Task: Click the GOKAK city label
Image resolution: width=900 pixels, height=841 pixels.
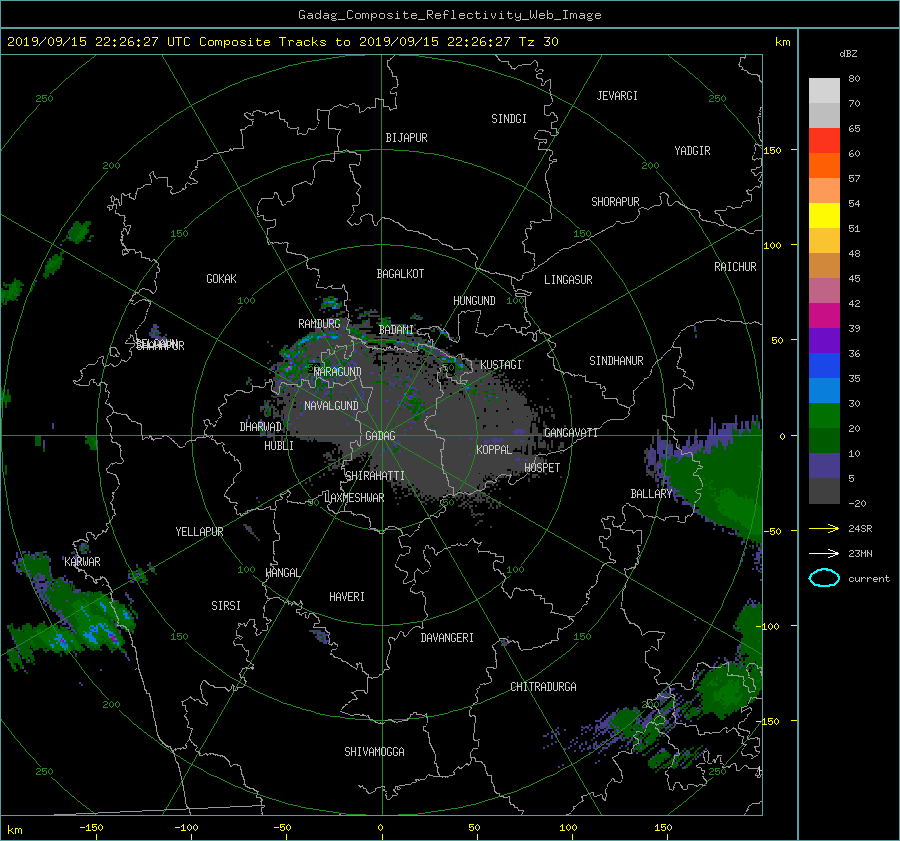Action: [x=221, y=279]
